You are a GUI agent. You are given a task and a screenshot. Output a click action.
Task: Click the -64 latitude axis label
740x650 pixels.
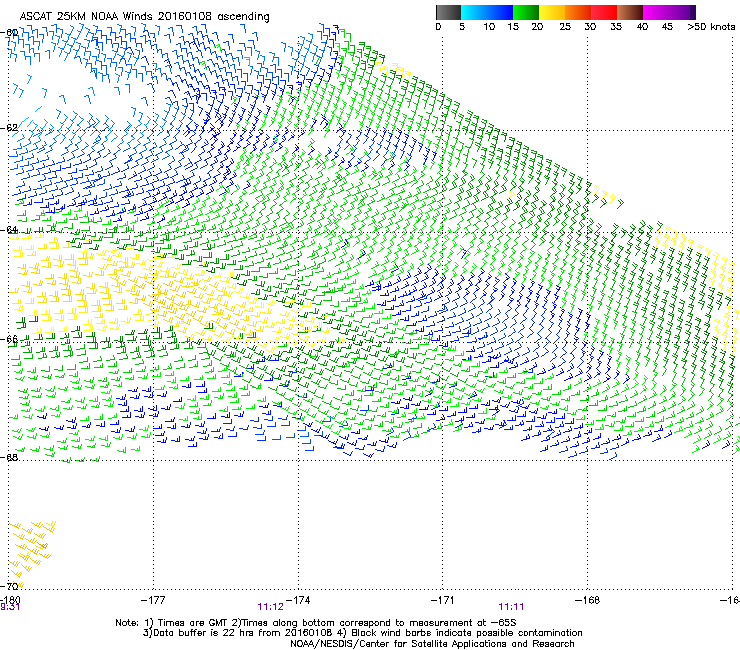tap(10, 230)
